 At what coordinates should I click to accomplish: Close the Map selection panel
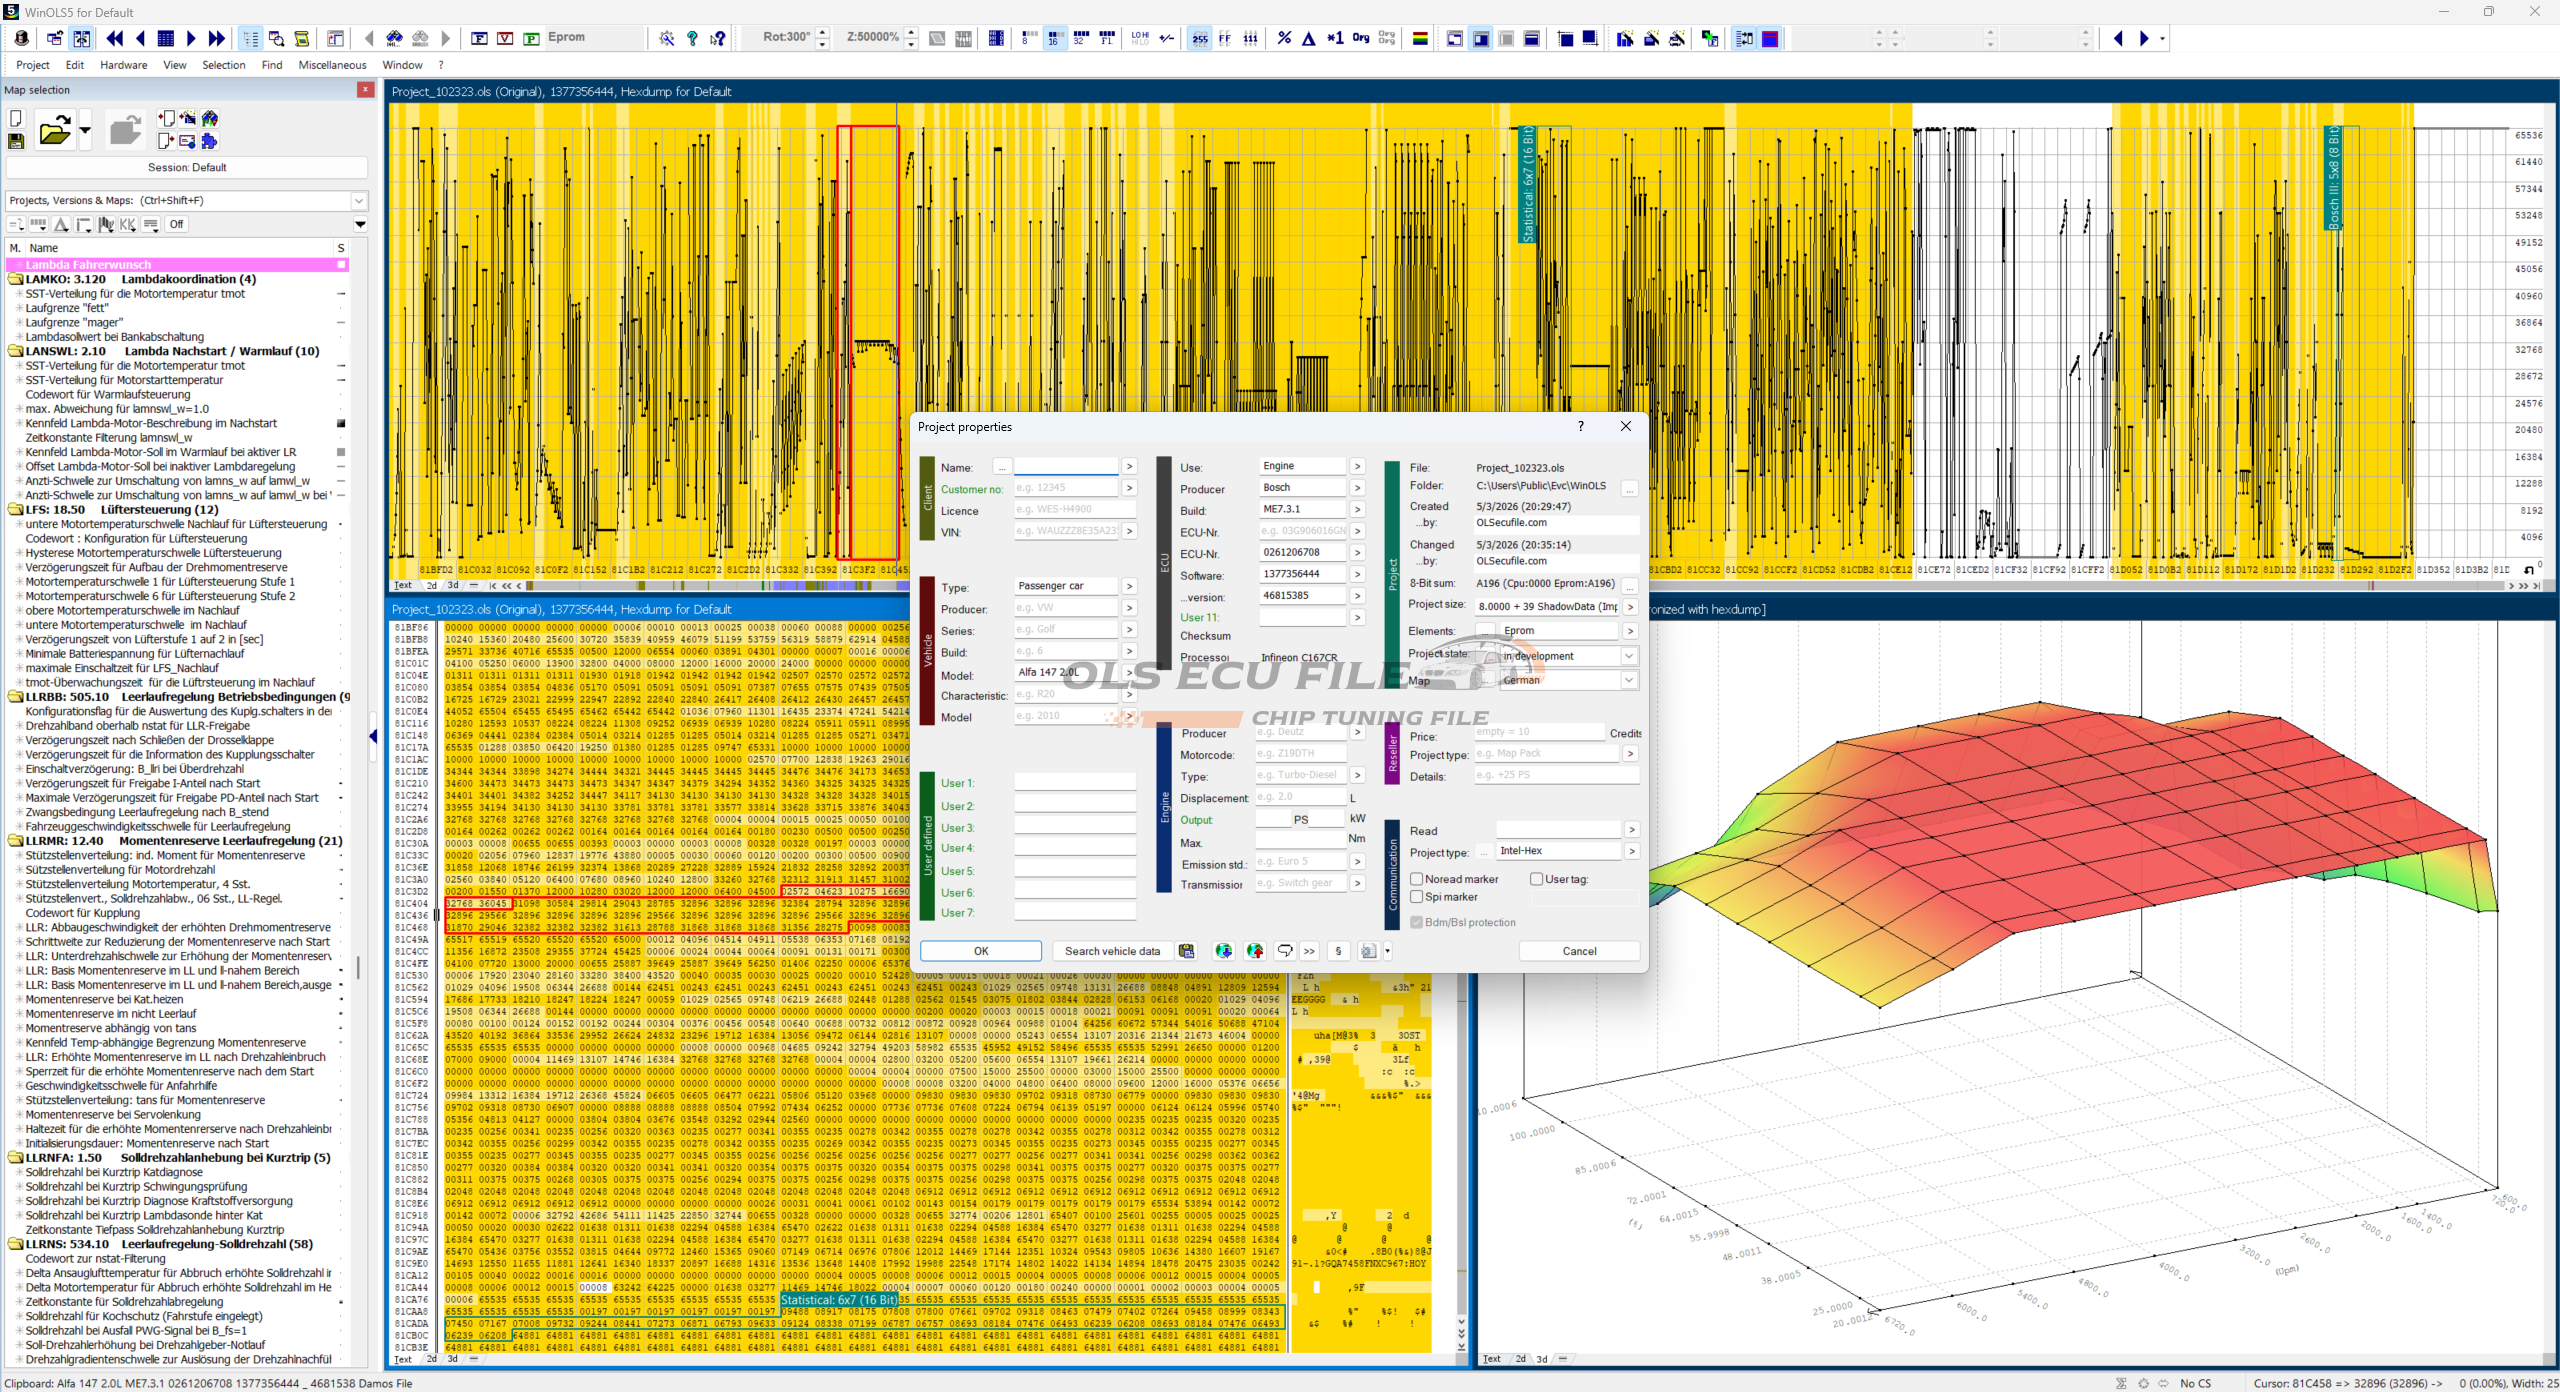(366, 90)
